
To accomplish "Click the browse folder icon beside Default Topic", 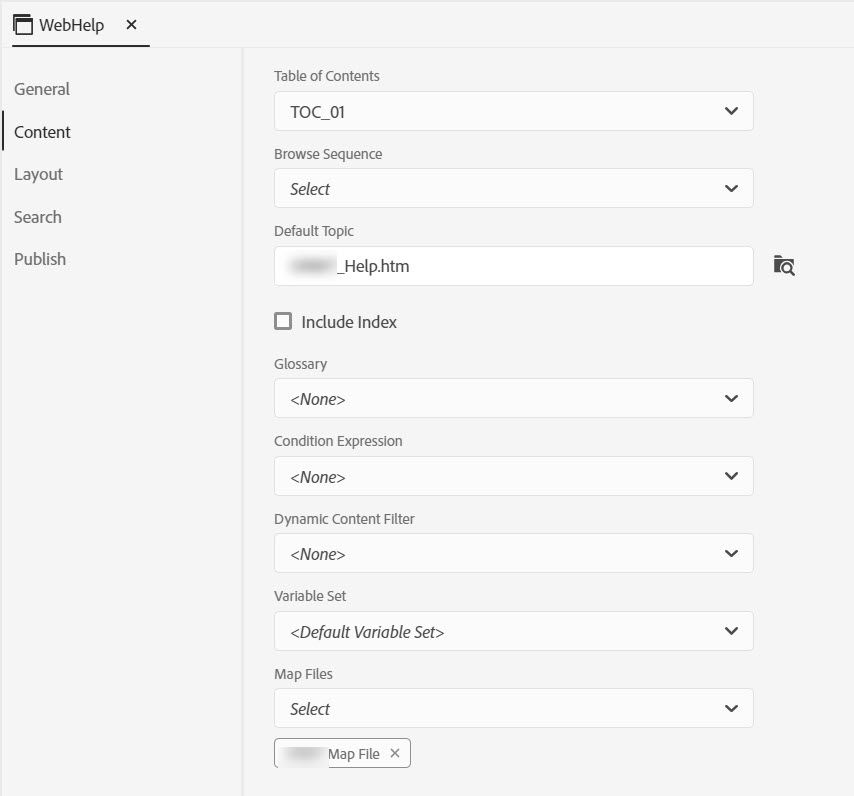I will coord(784,266).
